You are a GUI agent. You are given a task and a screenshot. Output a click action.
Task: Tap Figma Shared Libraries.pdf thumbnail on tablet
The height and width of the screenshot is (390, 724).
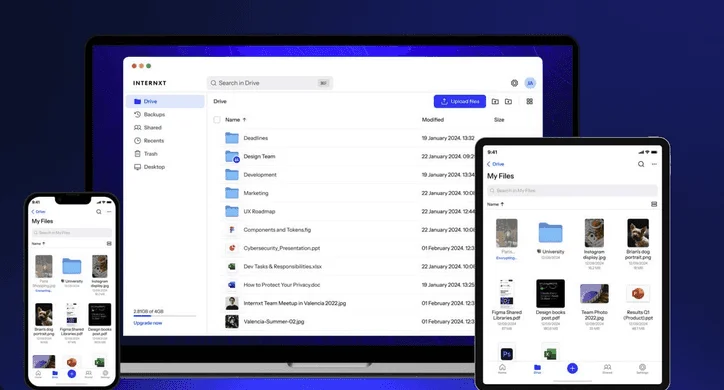pyautogui.click(x=507, y=294)
